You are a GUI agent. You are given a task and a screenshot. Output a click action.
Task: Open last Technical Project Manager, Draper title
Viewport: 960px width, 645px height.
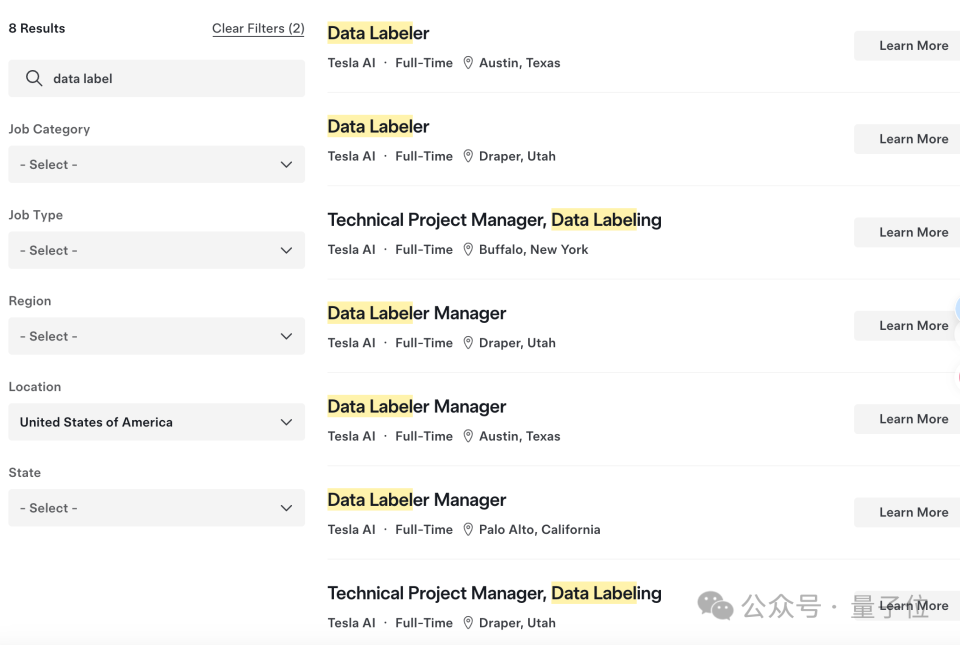(x=494, y=593)
